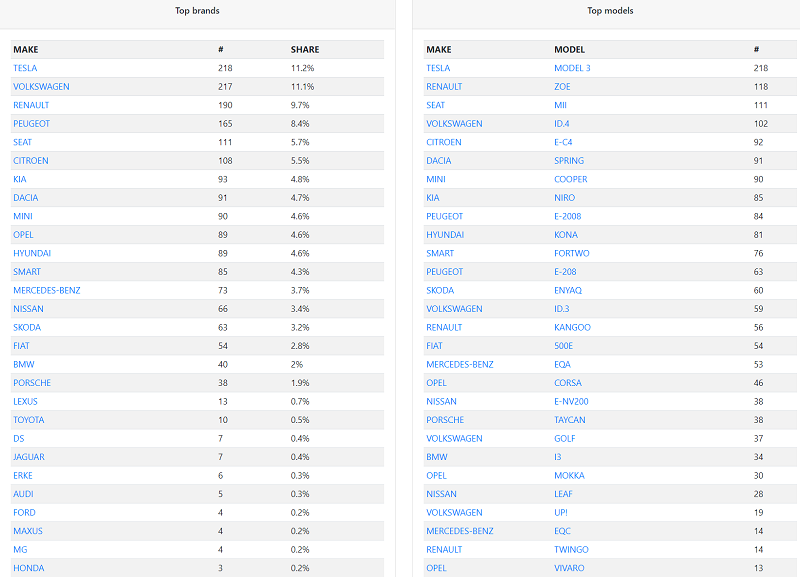Open the ID.4 model link

(562, 123)
